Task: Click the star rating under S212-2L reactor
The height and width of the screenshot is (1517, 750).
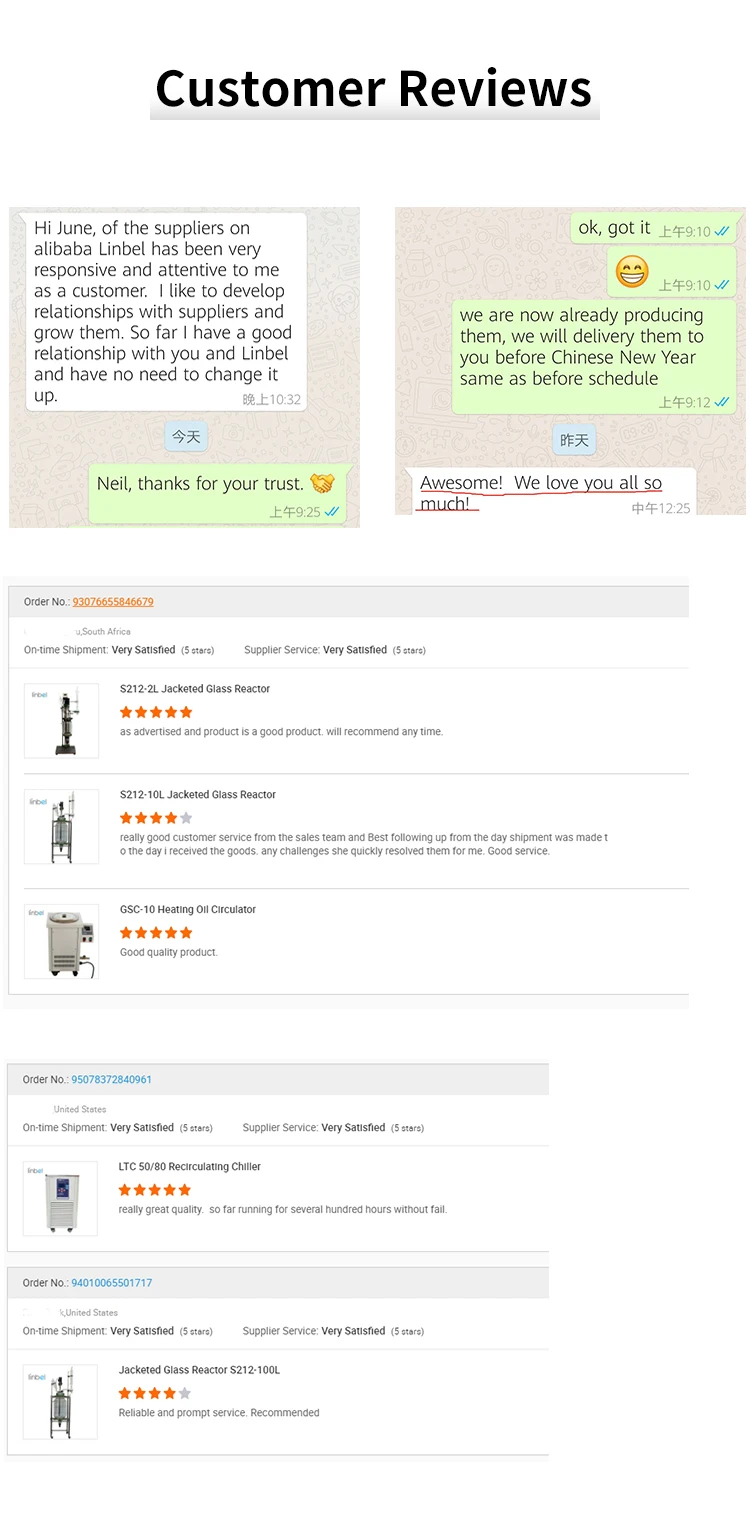Action: click(156, 712)
